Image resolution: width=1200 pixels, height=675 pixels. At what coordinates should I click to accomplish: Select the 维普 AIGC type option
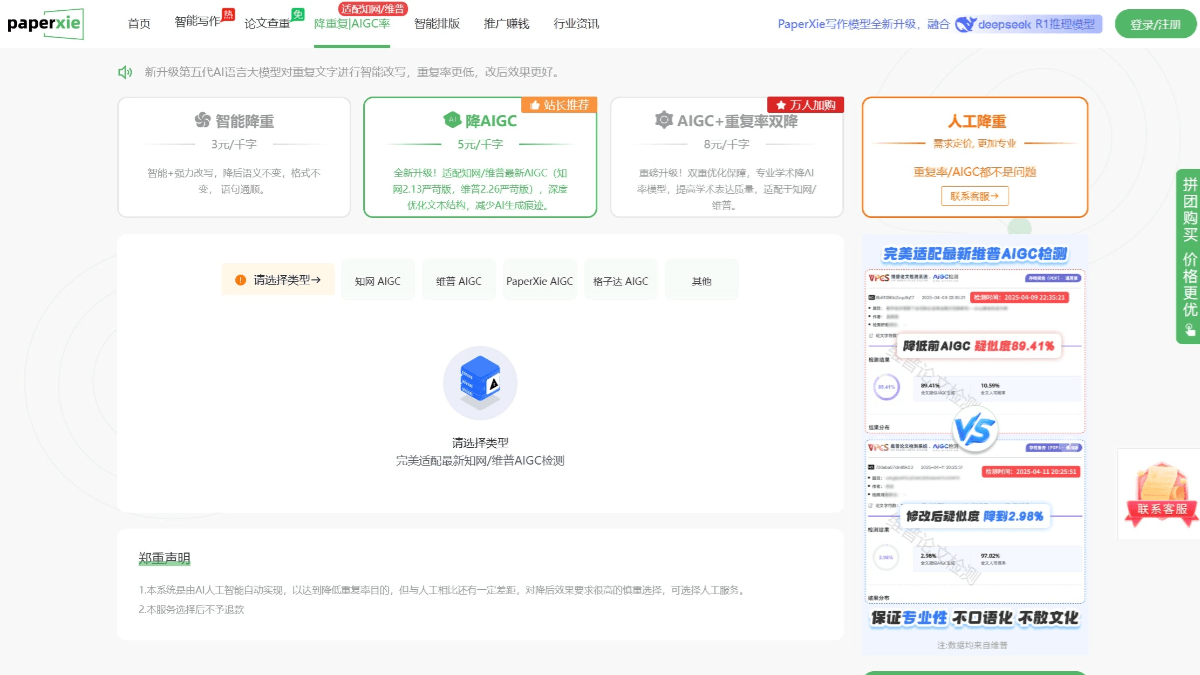[459, 281]
